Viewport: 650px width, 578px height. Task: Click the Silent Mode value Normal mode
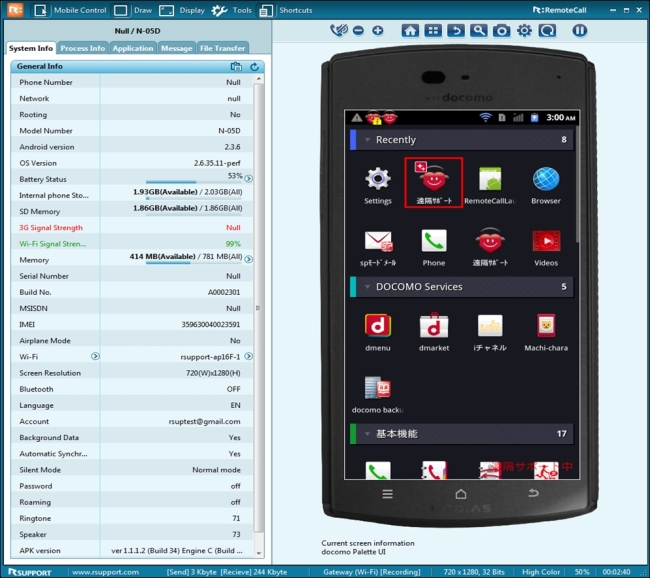216,470
